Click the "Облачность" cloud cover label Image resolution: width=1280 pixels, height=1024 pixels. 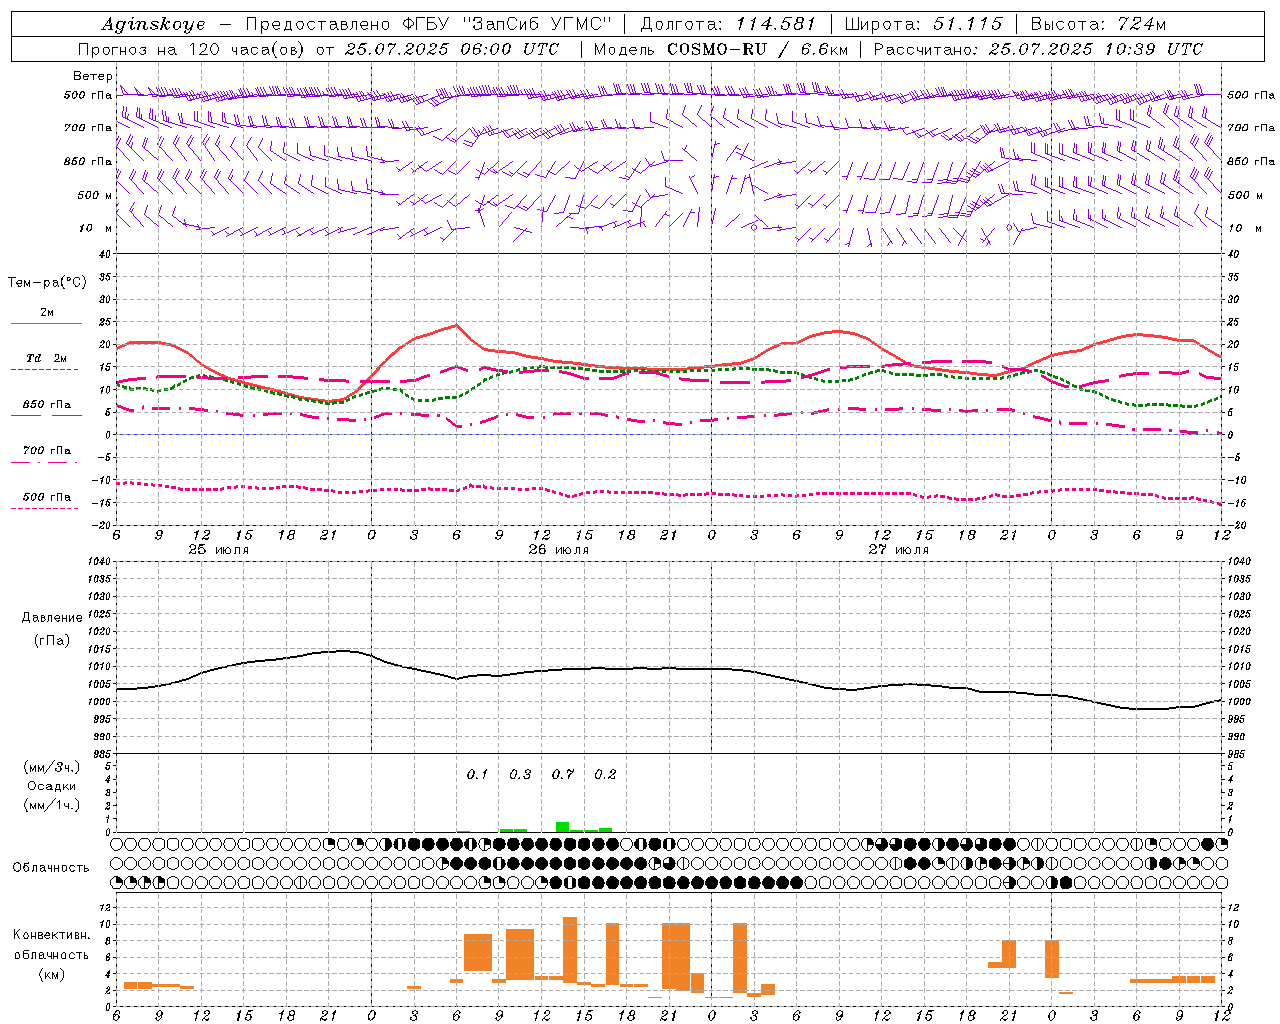tap(51, 868)
